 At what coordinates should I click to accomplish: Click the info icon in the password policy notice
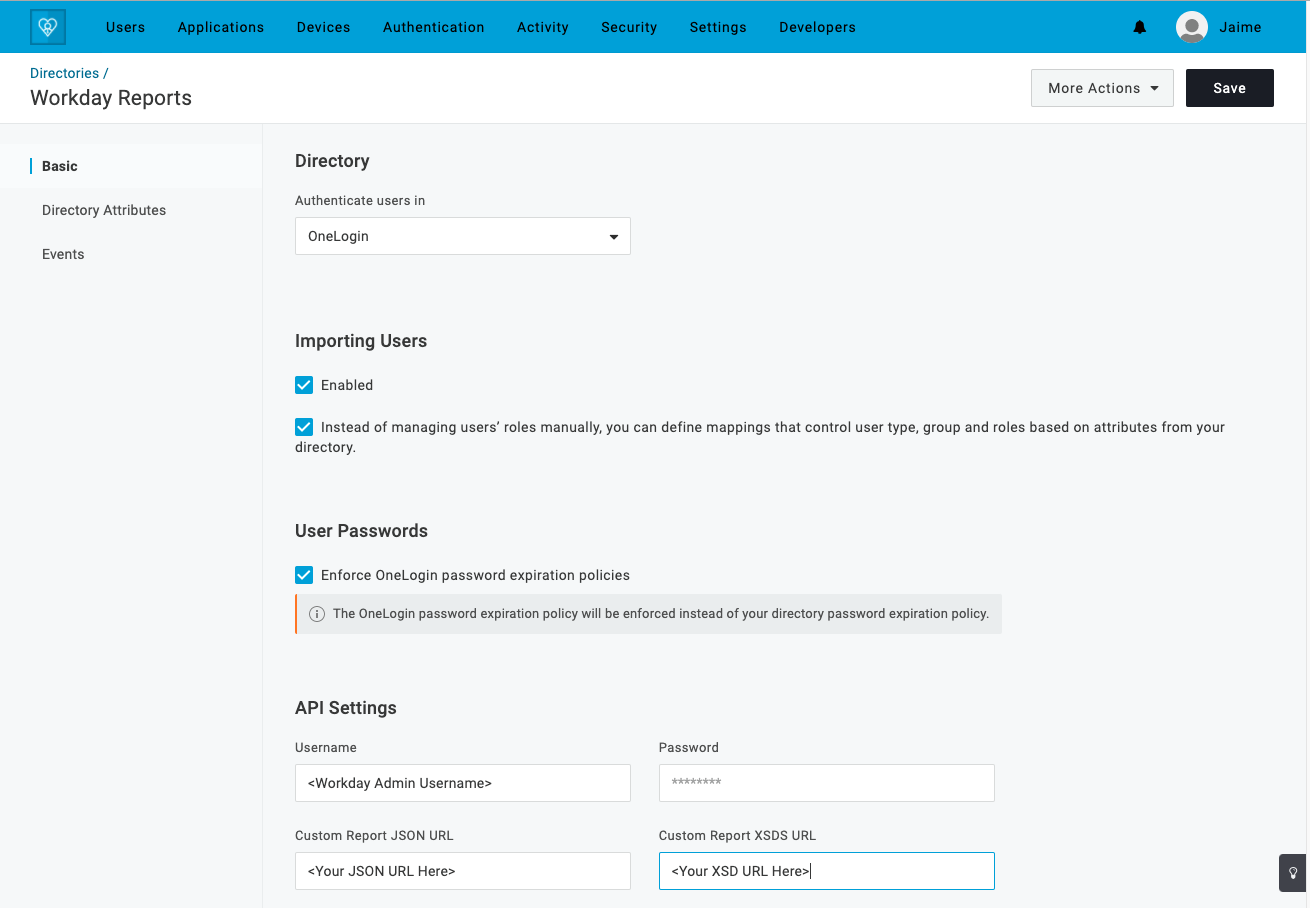[317, 613]
